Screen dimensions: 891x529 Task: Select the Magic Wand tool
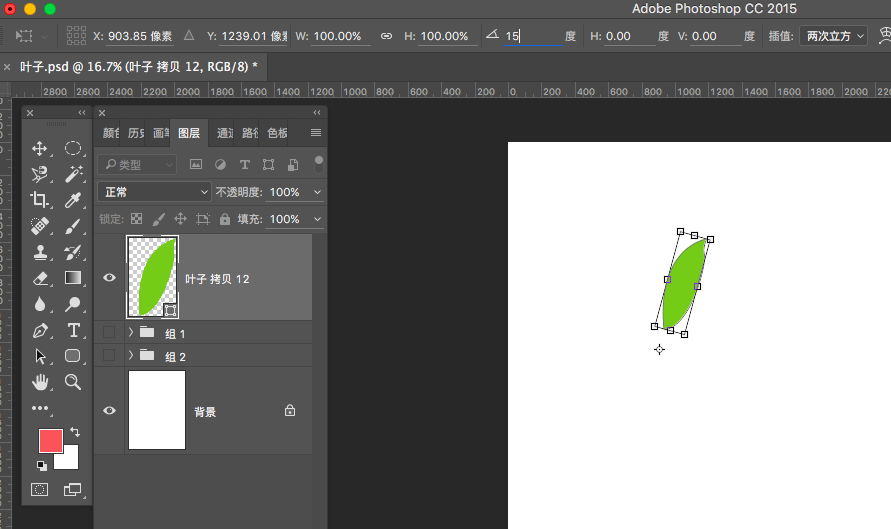[73, 174]
